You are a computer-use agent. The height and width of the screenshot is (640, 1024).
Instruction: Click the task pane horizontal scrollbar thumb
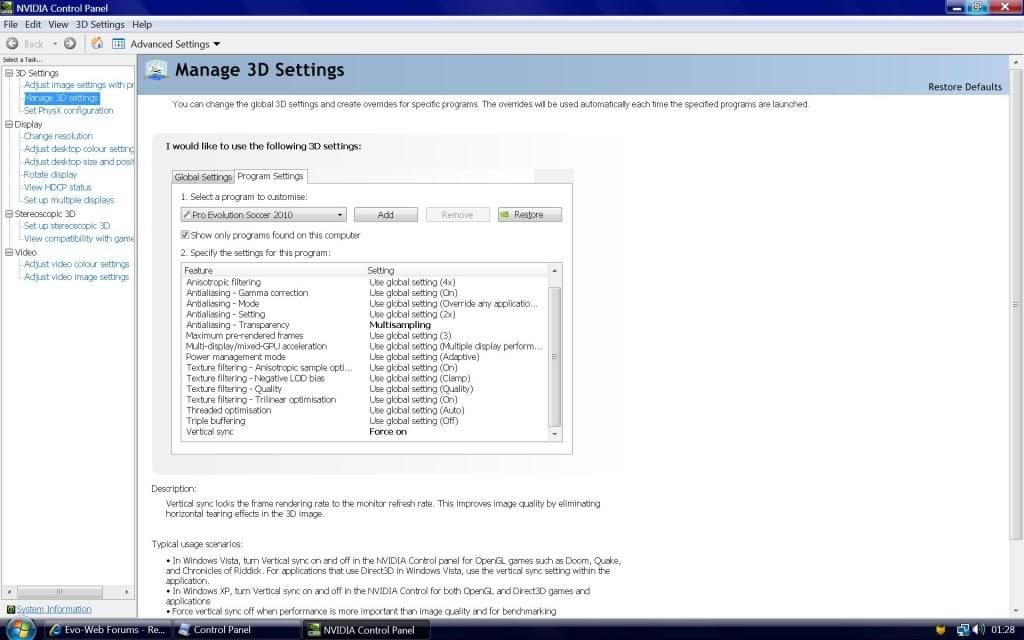point(59,592)
